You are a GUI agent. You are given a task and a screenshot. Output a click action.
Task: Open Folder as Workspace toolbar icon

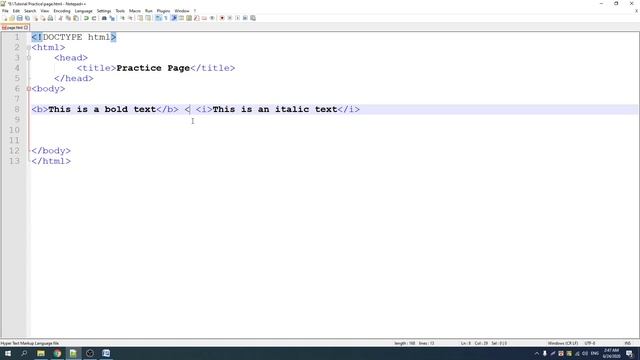click(x=204, y=18)
